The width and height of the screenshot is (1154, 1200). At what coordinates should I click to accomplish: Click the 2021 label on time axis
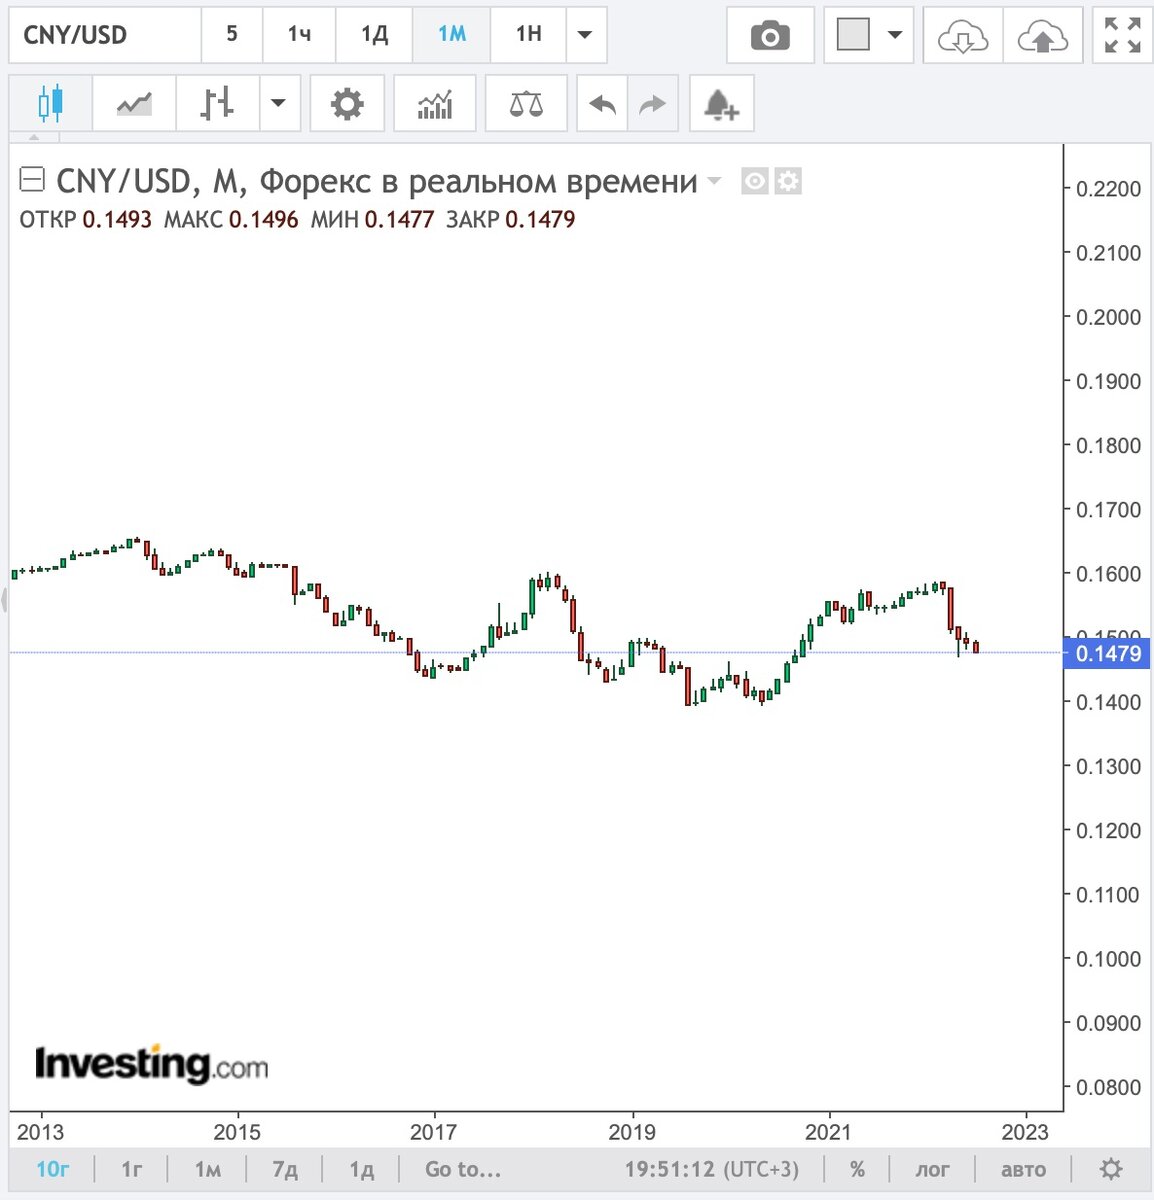tap(828, 1132)
